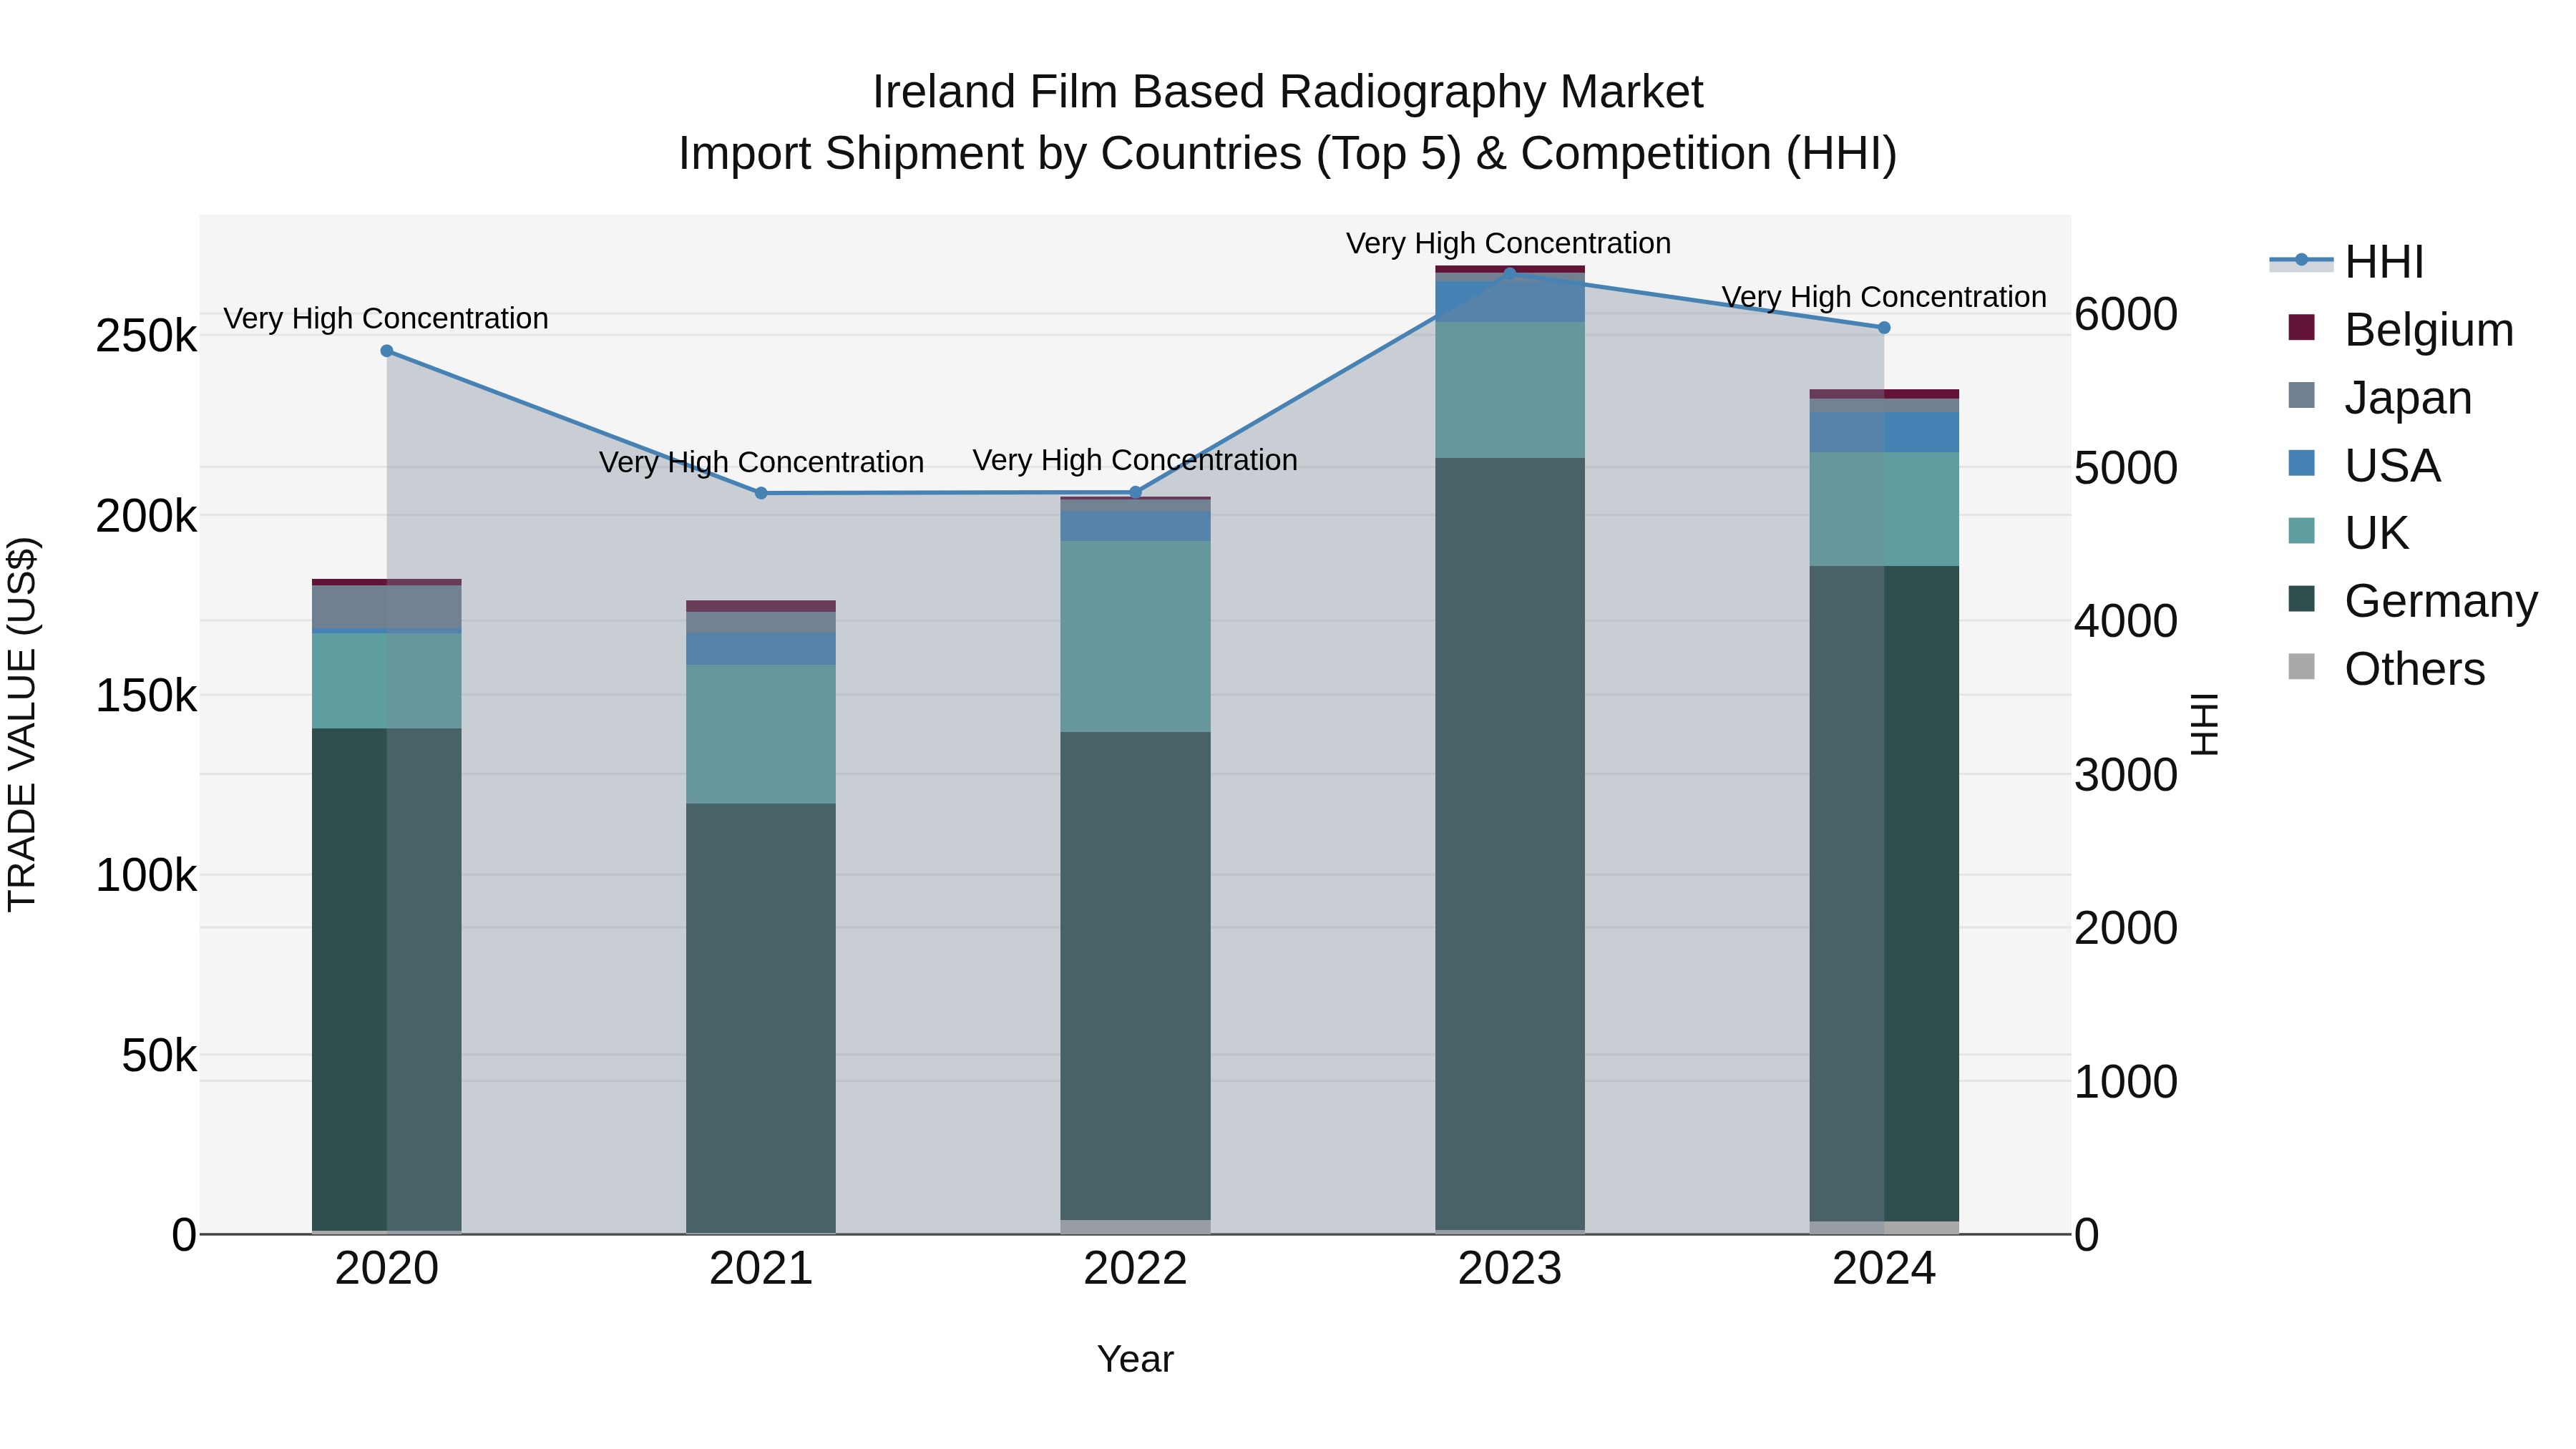Select the 2021 HHI data point
This screenshot has width=2576, height=1449.
pyautogui.click(x=761, y=493)
